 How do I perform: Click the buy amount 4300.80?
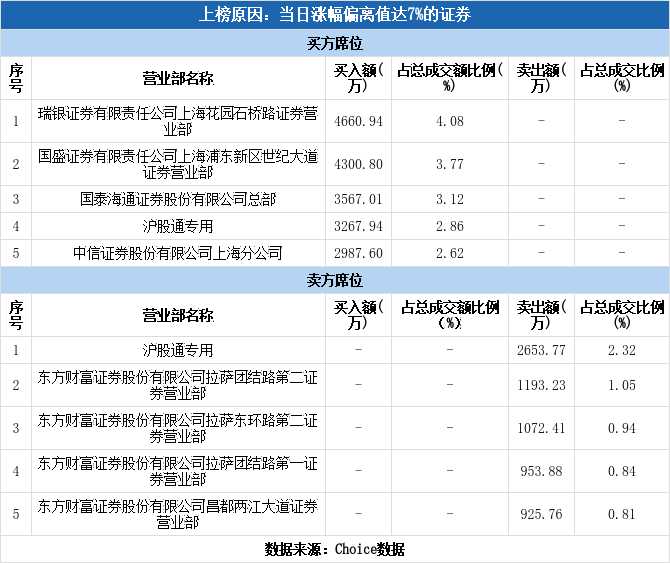tap(358, 164)
